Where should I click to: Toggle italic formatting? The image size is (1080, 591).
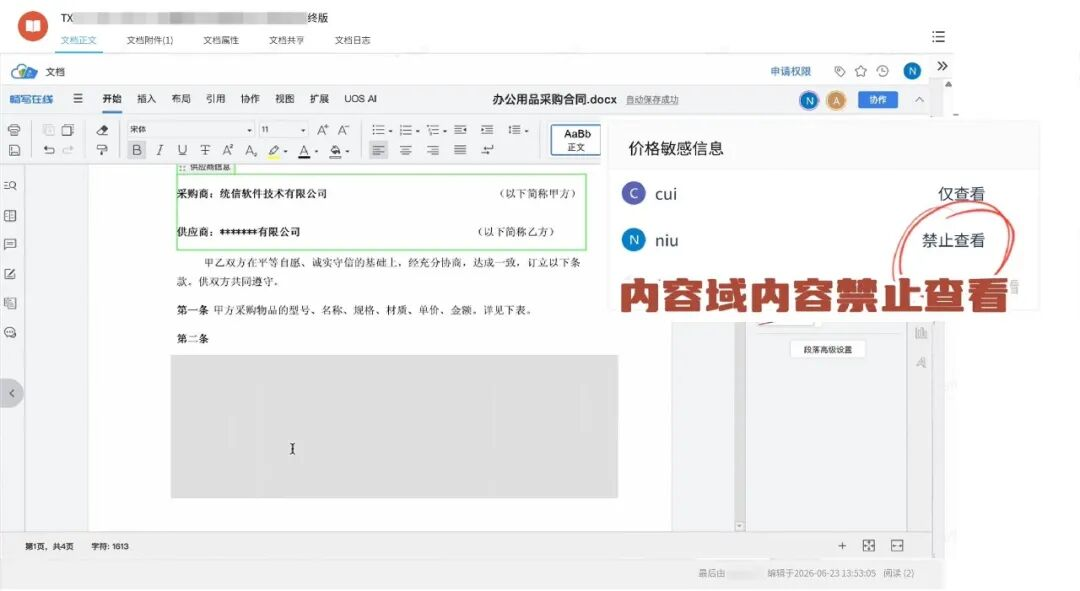click(x=159, y=150)
